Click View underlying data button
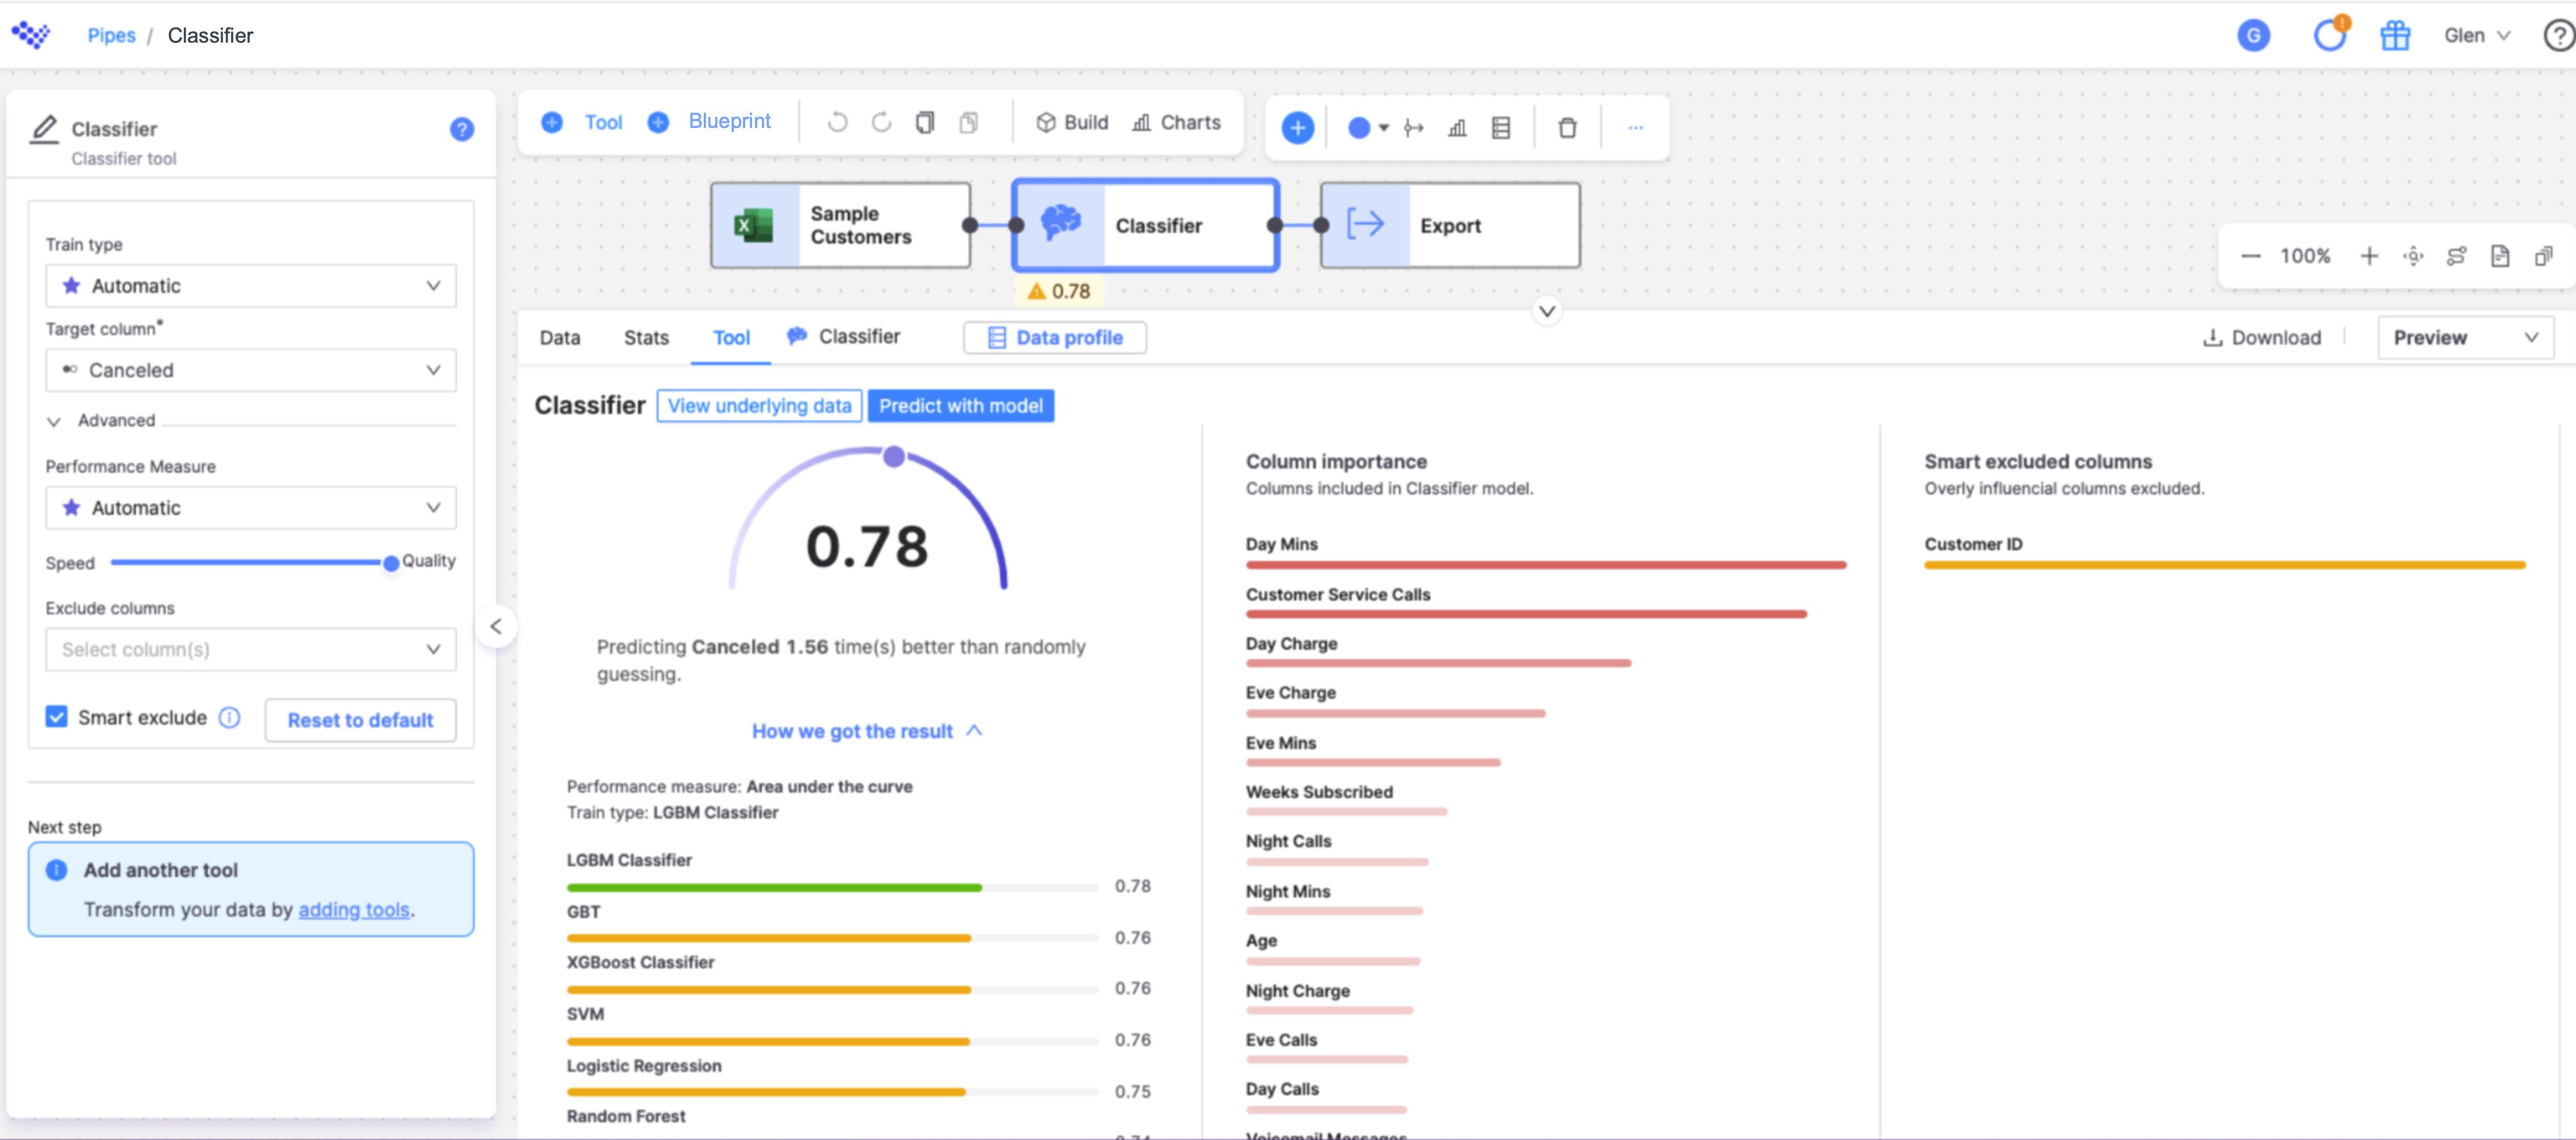This screenshot has height=1140, width=2576. pyautogui.click(x=759, y=405)
